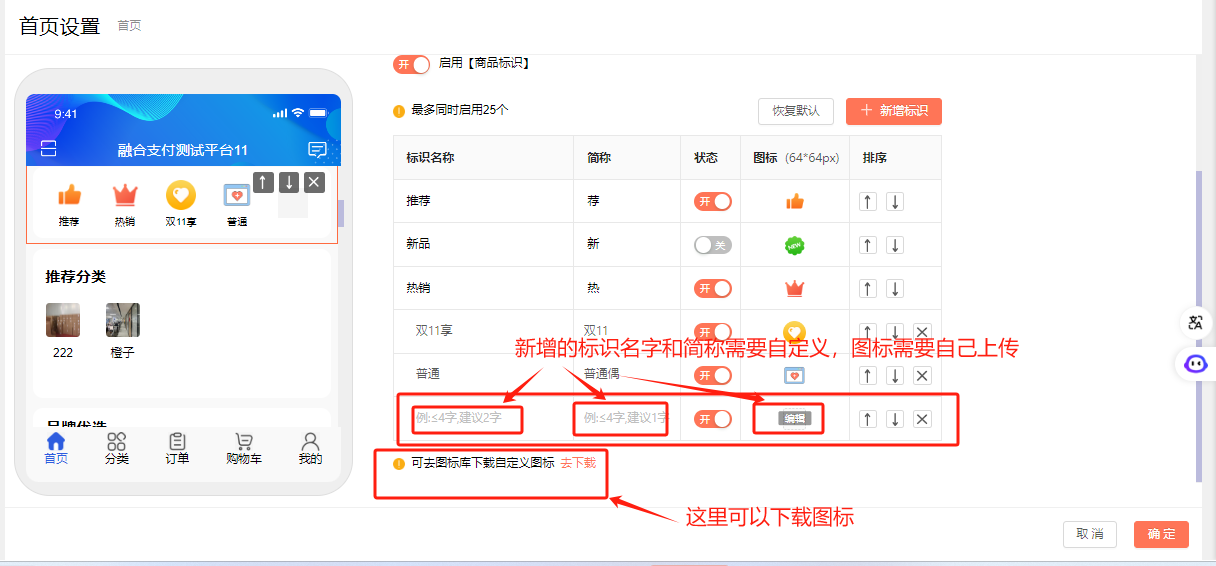The height and width of the screenshot is (566, 1216).
Task: Move the 推荐 row down
Action: point(895,201)
